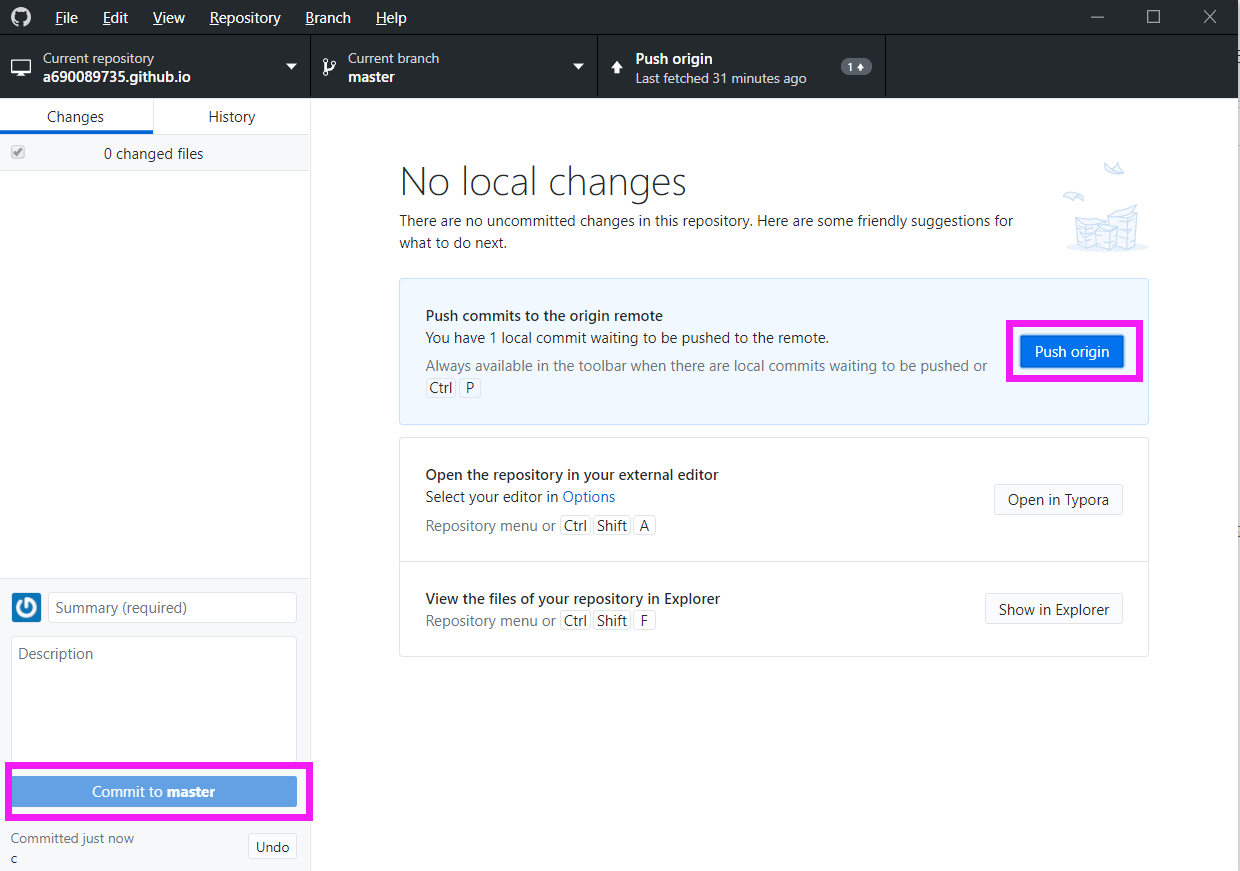The image size is (1240, 871).
Task: Click the Committed just now text
Action: pos(72,839)
